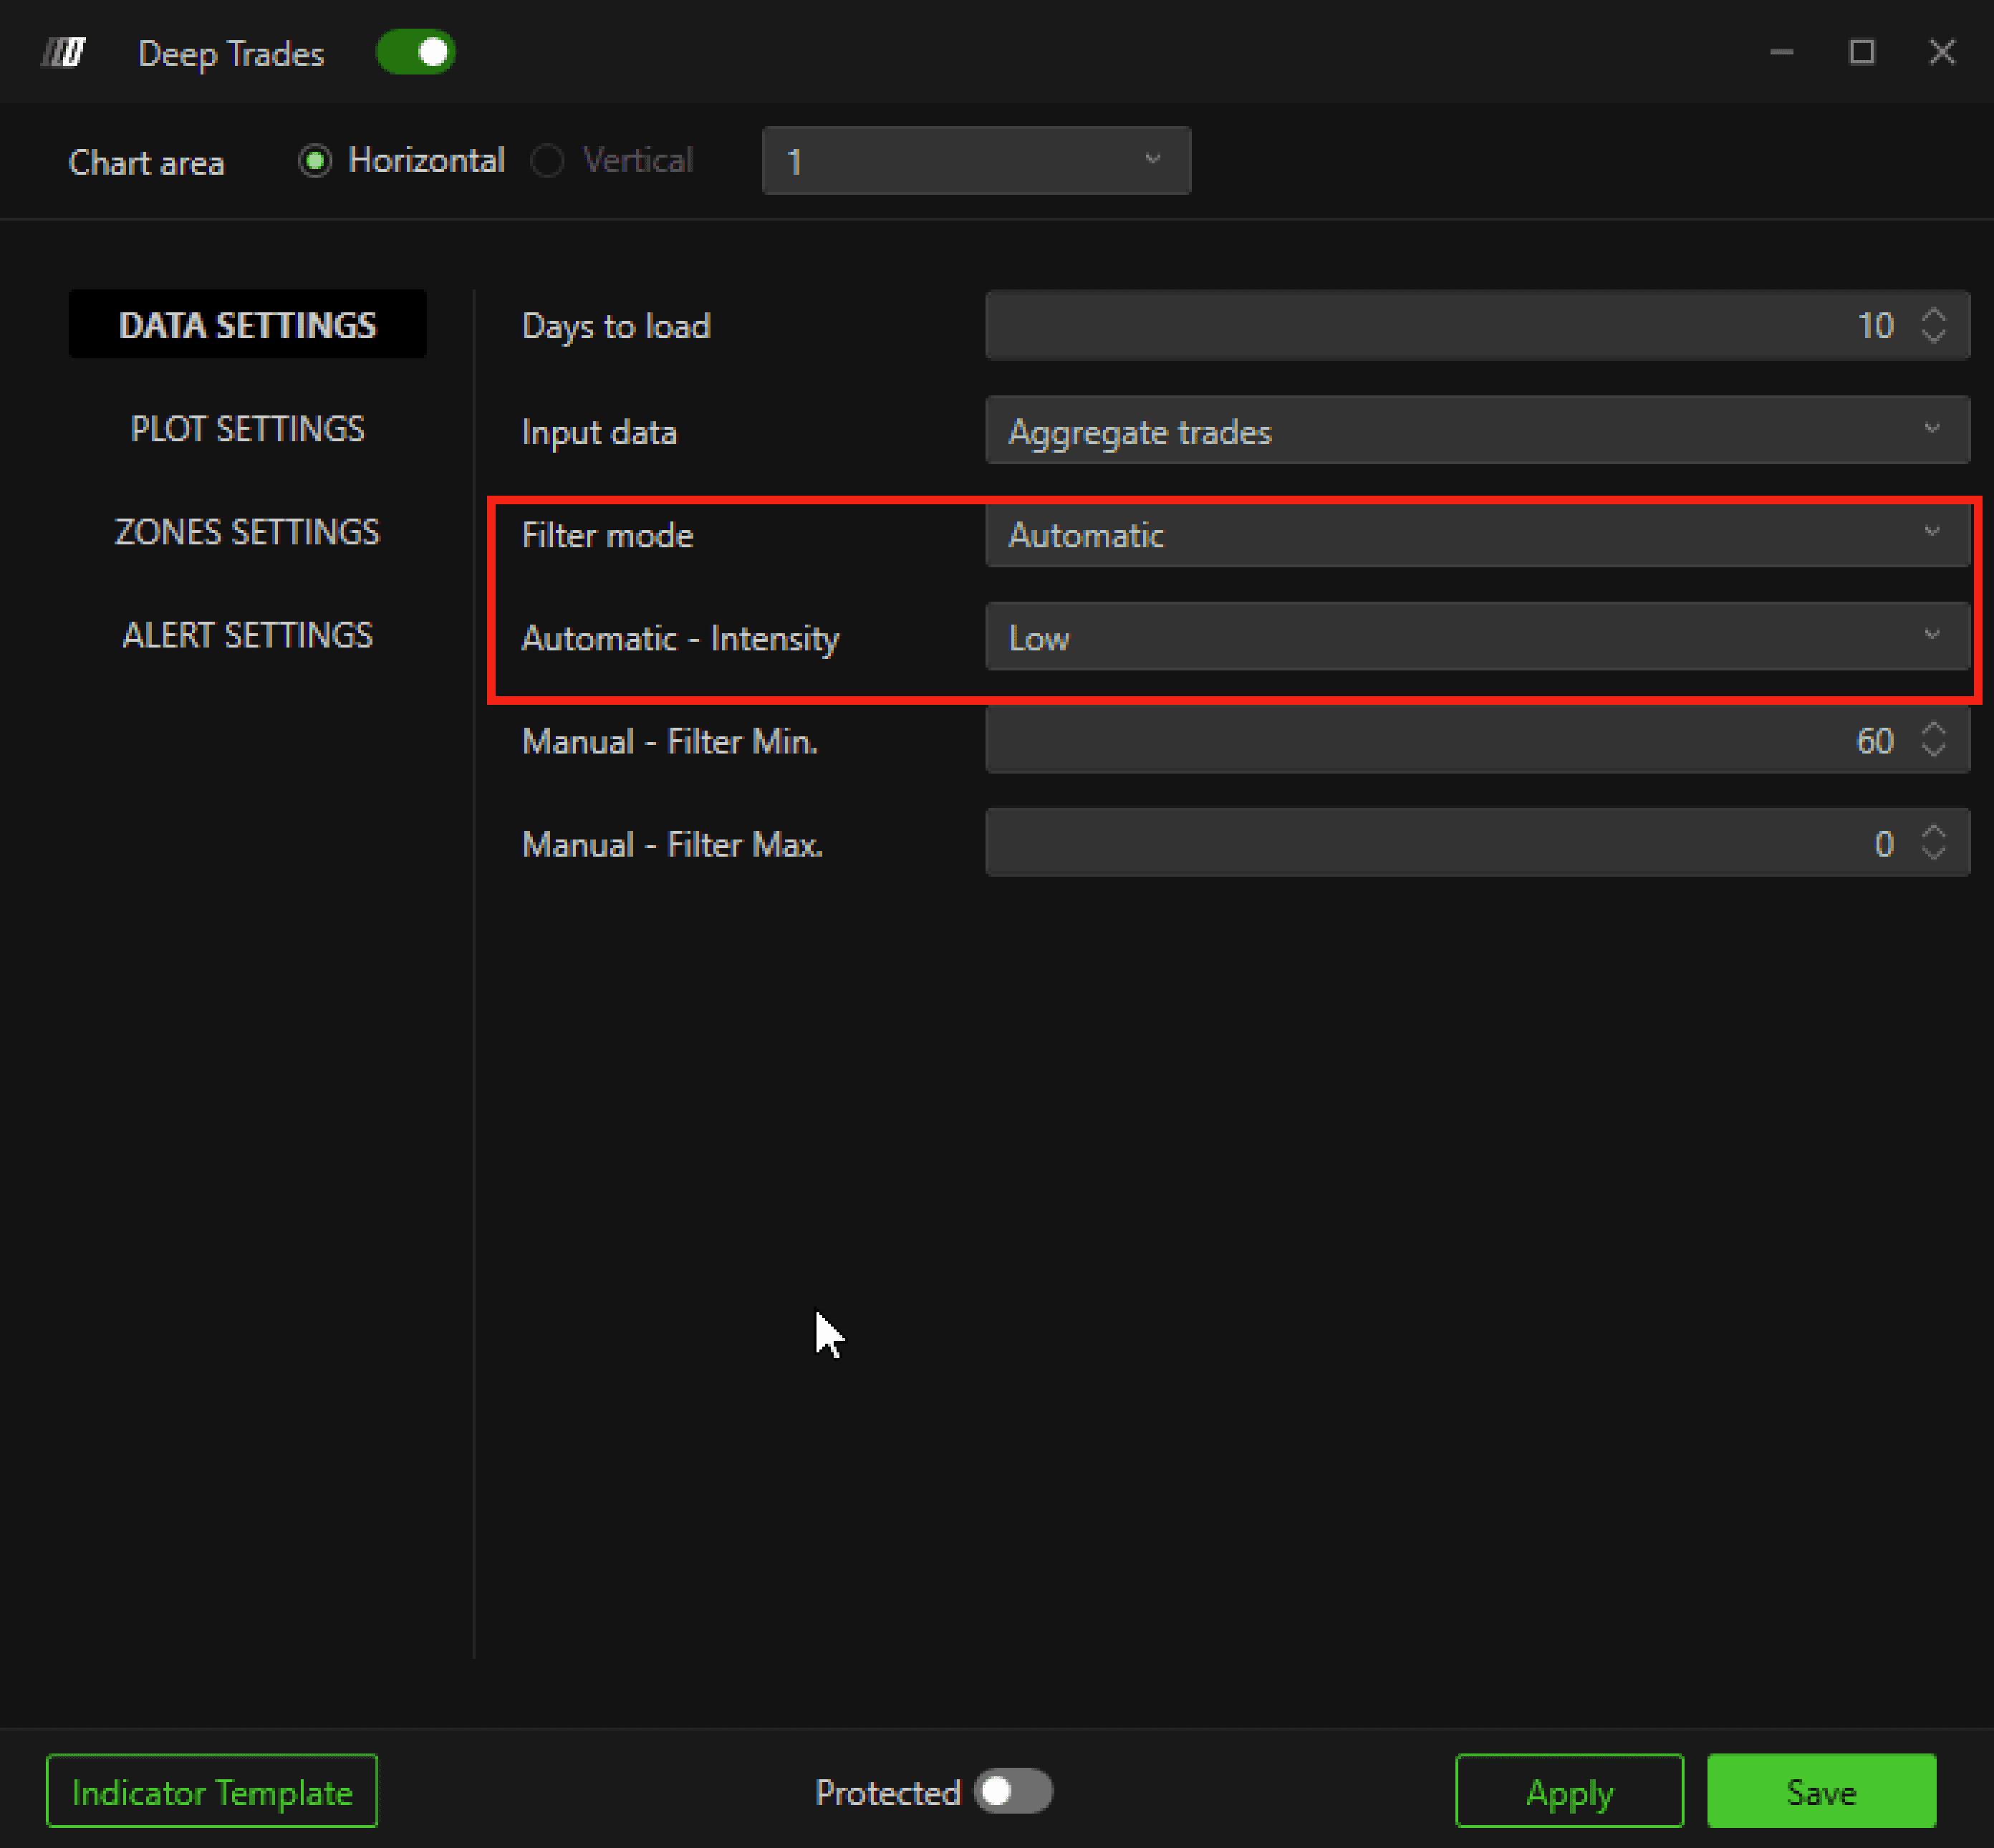Enable the Protected toggle

click(x=1012, y=1791)
